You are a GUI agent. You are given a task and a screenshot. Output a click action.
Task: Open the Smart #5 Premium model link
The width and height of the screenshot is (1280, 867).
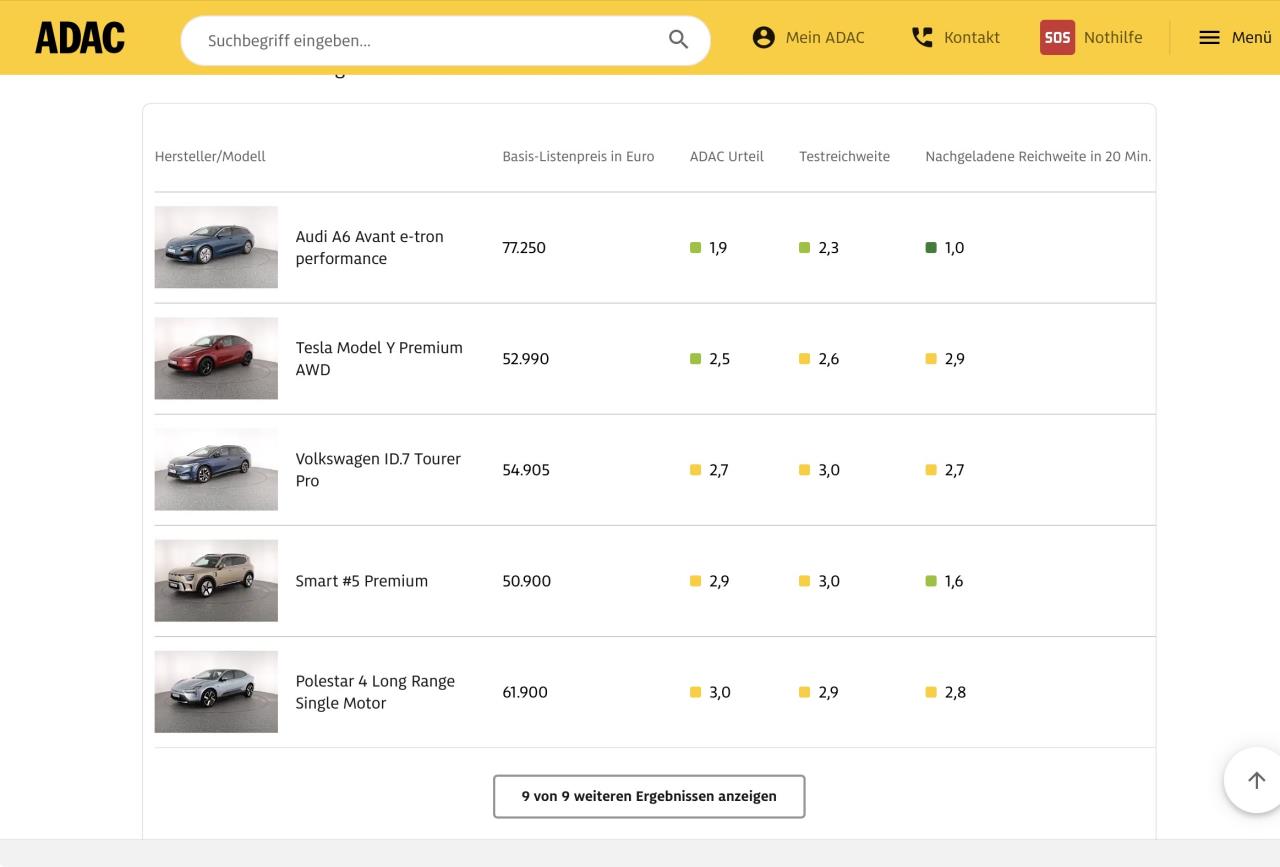361,581
